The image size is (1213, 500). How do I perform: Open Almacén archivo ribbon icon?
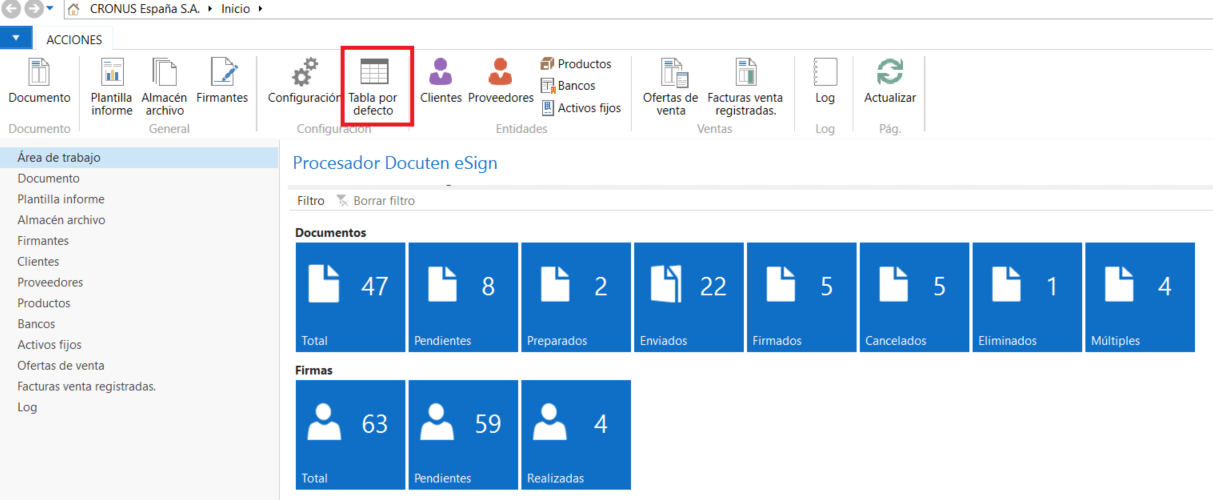164,86
